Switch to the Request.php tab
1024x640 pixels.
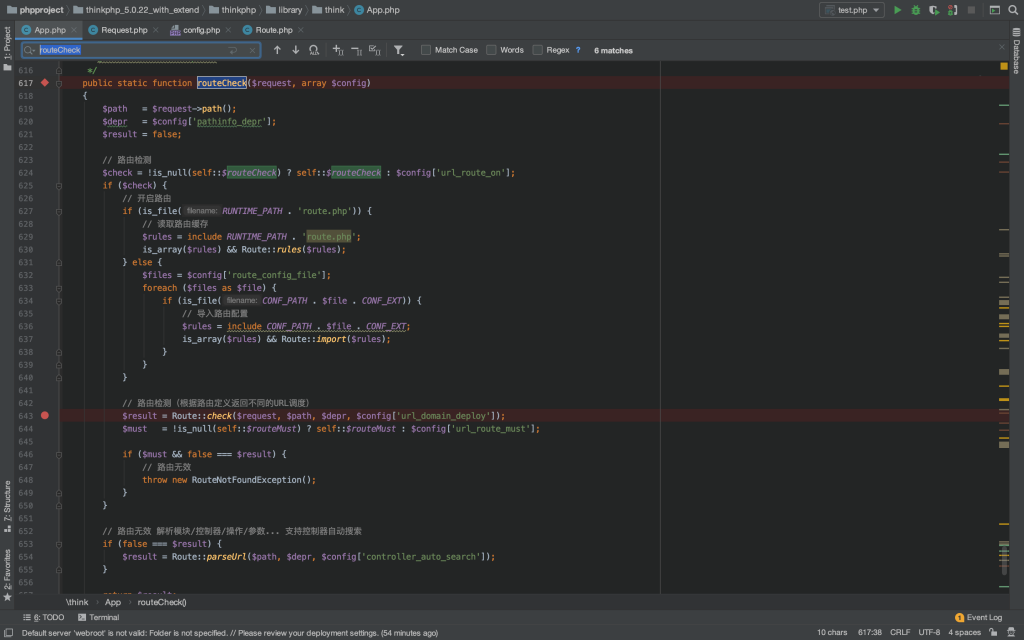[123, 30]
